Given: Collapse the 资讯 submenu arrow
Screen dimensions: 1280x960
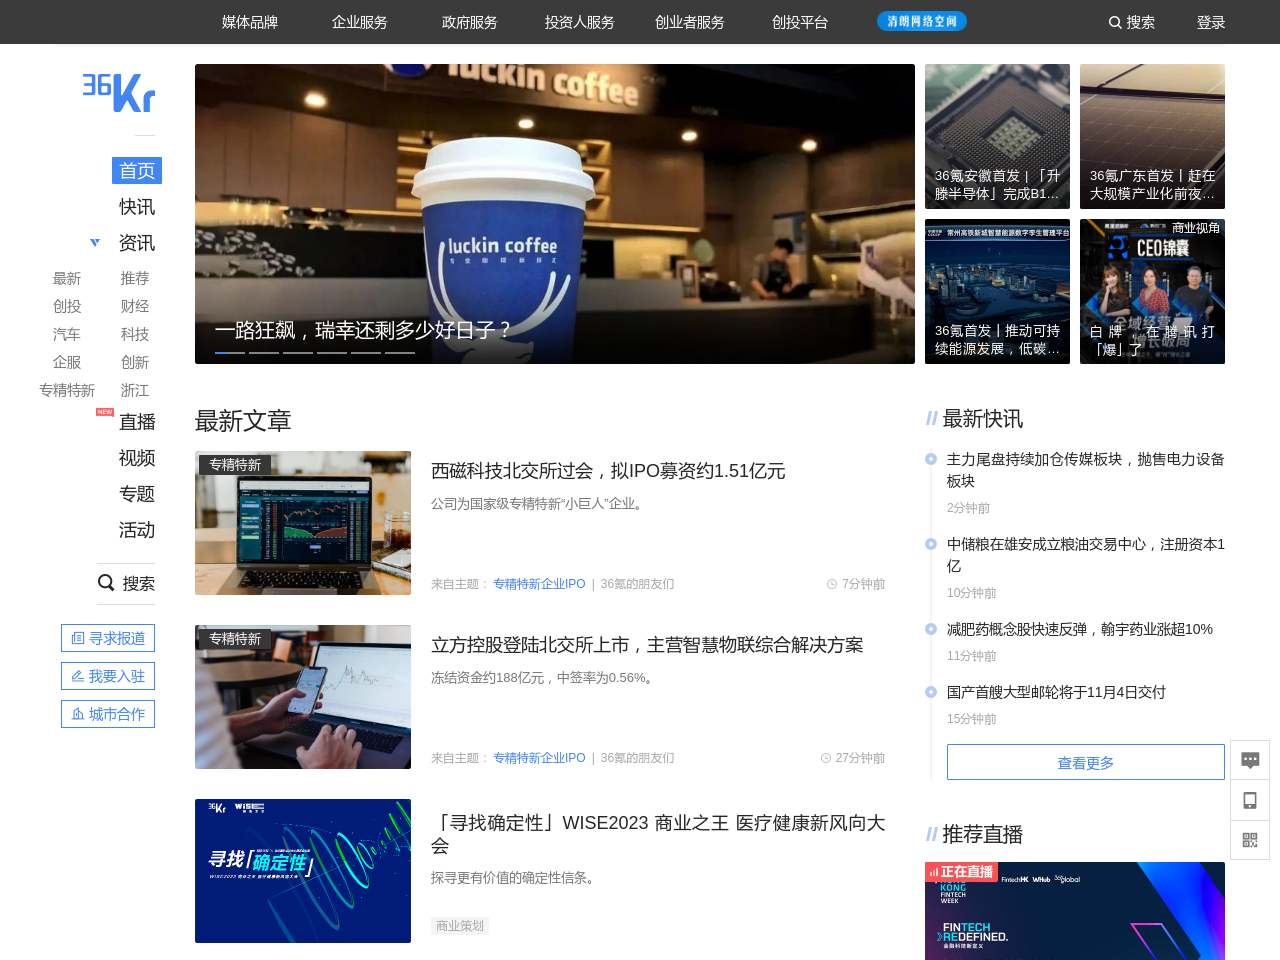Looking at the screenshot, I should click(95, 242).
